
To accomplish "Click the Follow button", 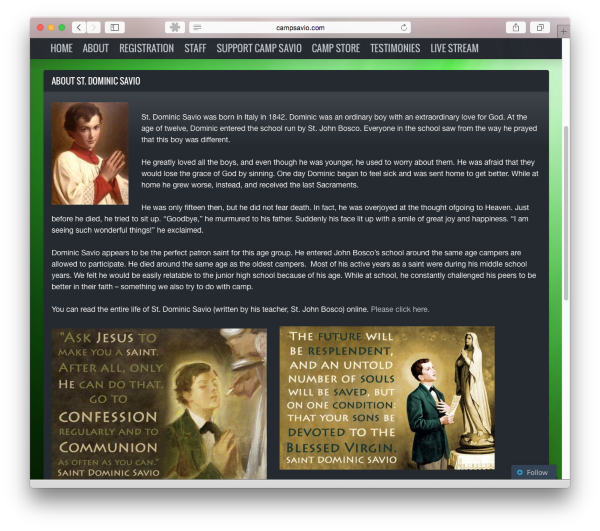I will pos(533,472).
